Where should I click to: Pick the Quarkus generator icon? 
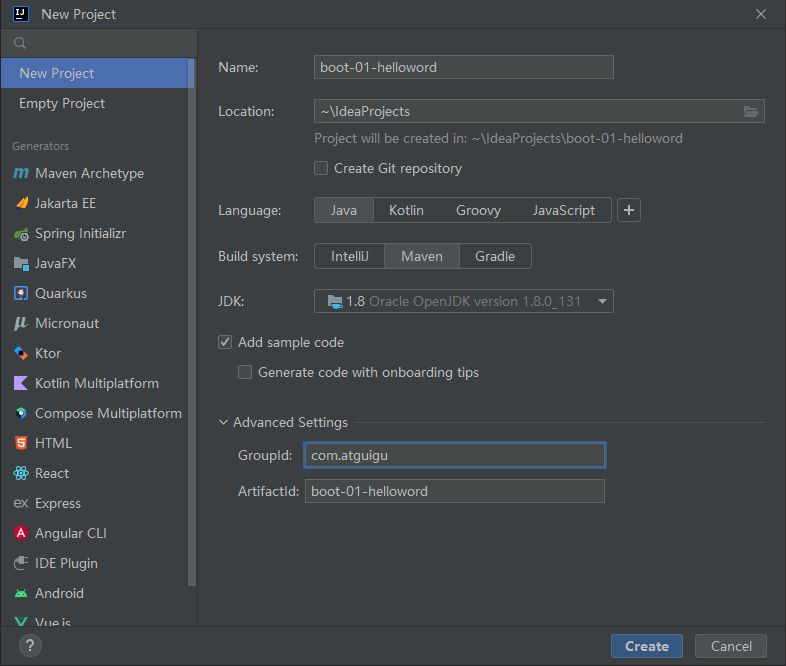(21, 293)
